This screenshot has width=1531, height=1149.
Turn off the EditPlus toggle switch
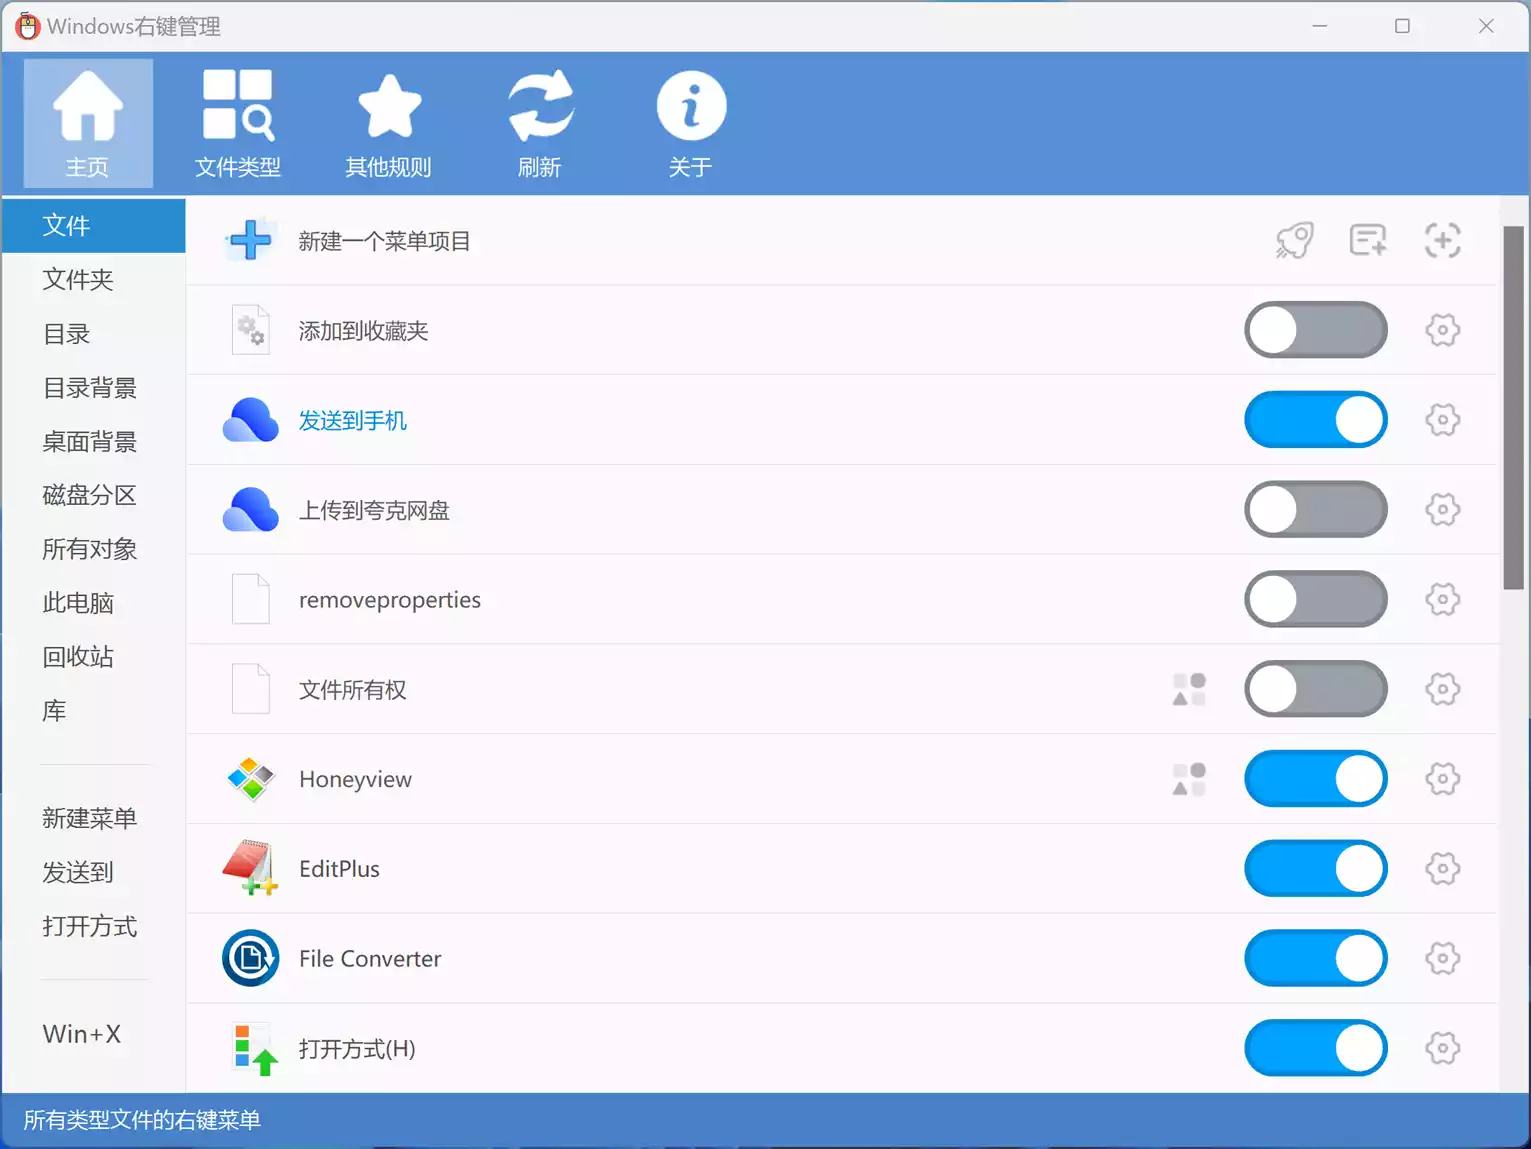(x=1315, y=869)
